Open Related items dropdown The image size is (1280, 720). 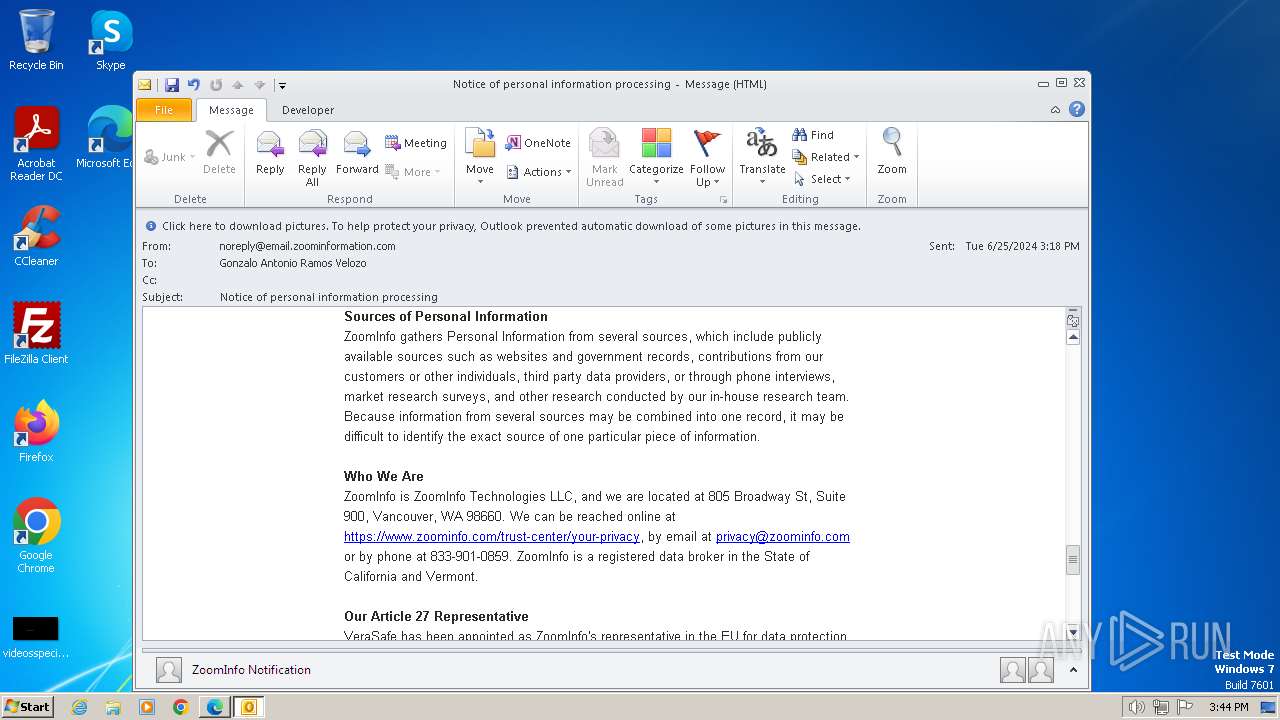826,157
